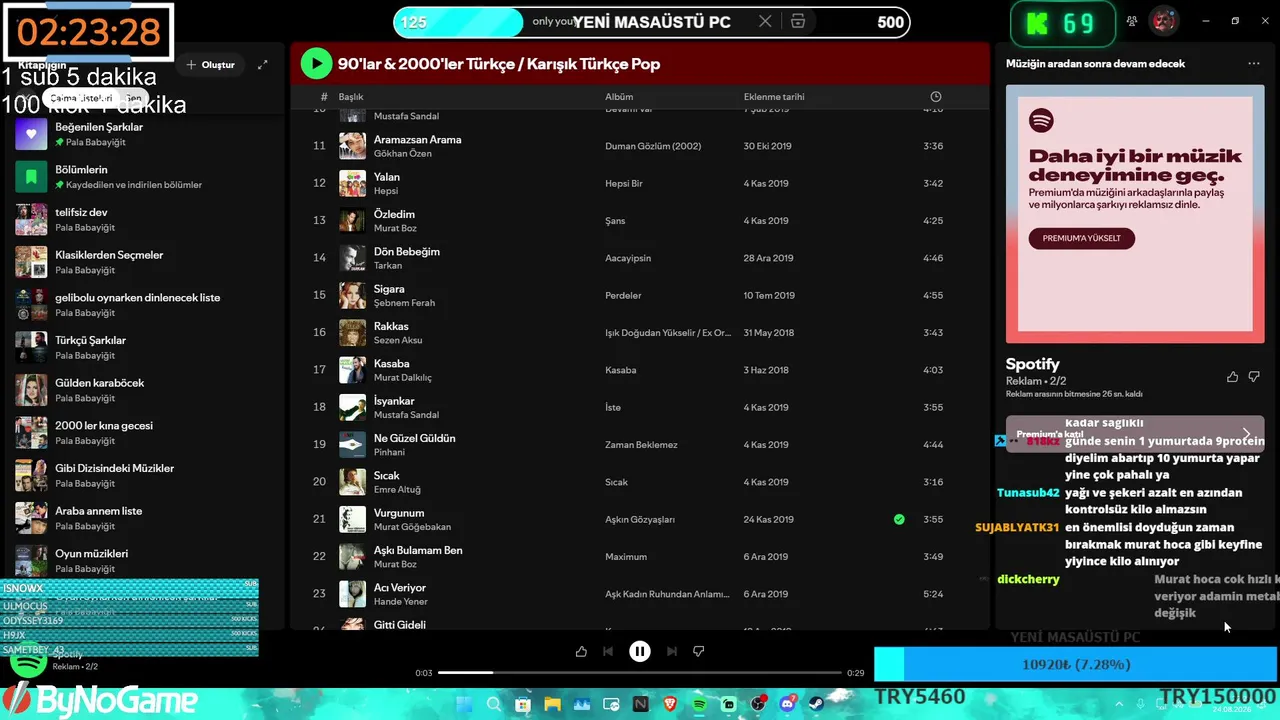The width and height of the screenshot is (1280, 720).
Task: Open the Oyun müzikleri playlist
Action: [x=143, y=561]
